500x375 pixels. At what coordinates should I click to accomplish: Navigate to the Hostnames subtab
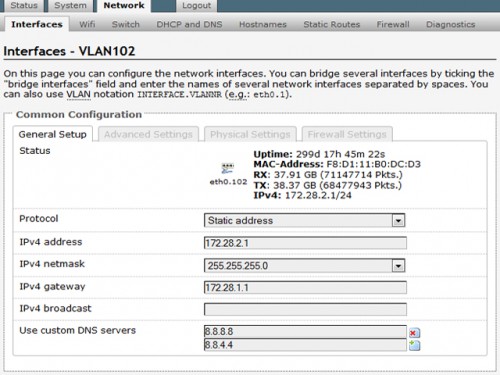pos(263,24)
